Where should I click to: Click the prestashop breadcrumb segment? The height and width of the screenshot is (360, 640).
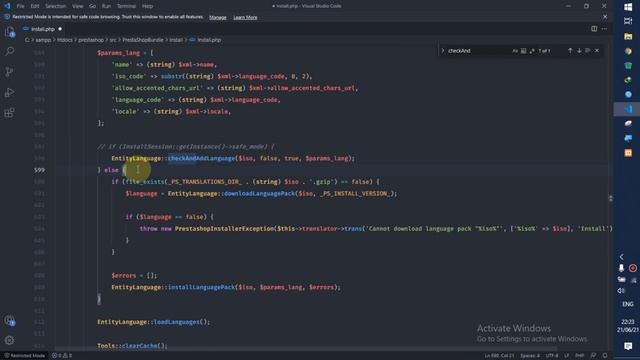tap(91, 40)
